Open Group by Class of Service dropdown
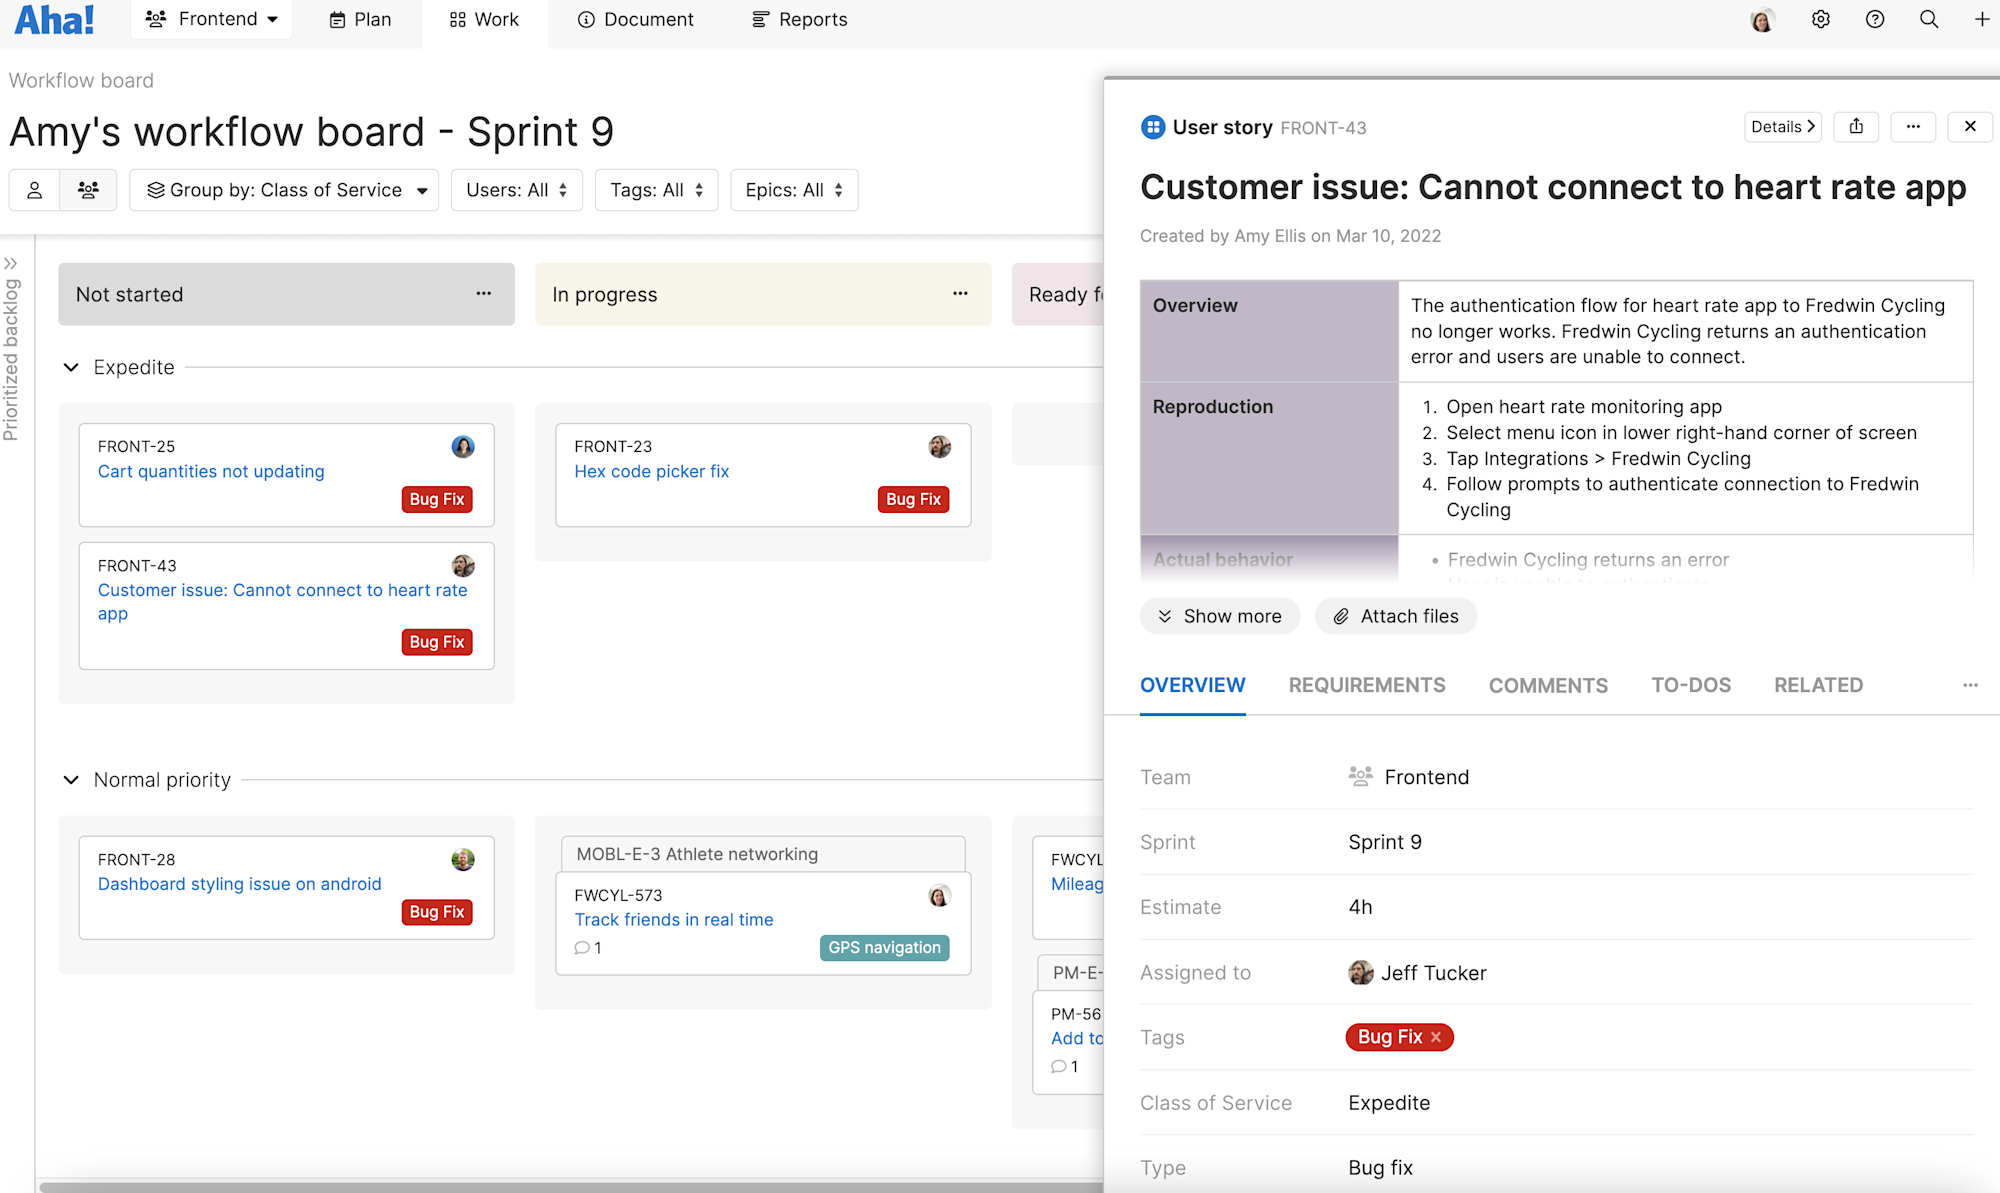 [x=284, y=190]
